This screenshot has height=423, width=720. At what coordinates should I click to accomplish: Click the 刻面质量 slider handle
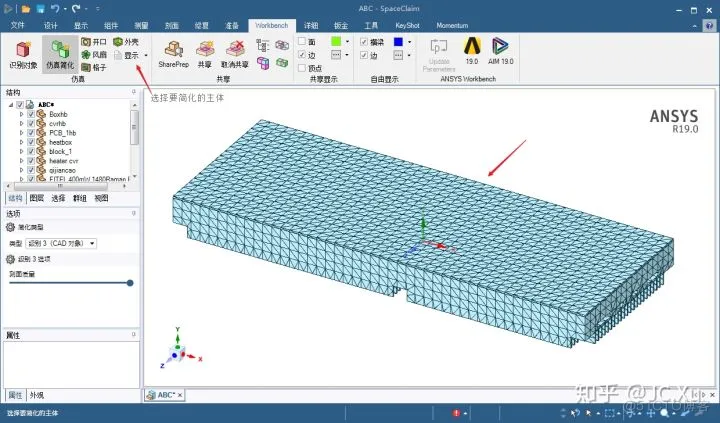(x=130, y=283)
